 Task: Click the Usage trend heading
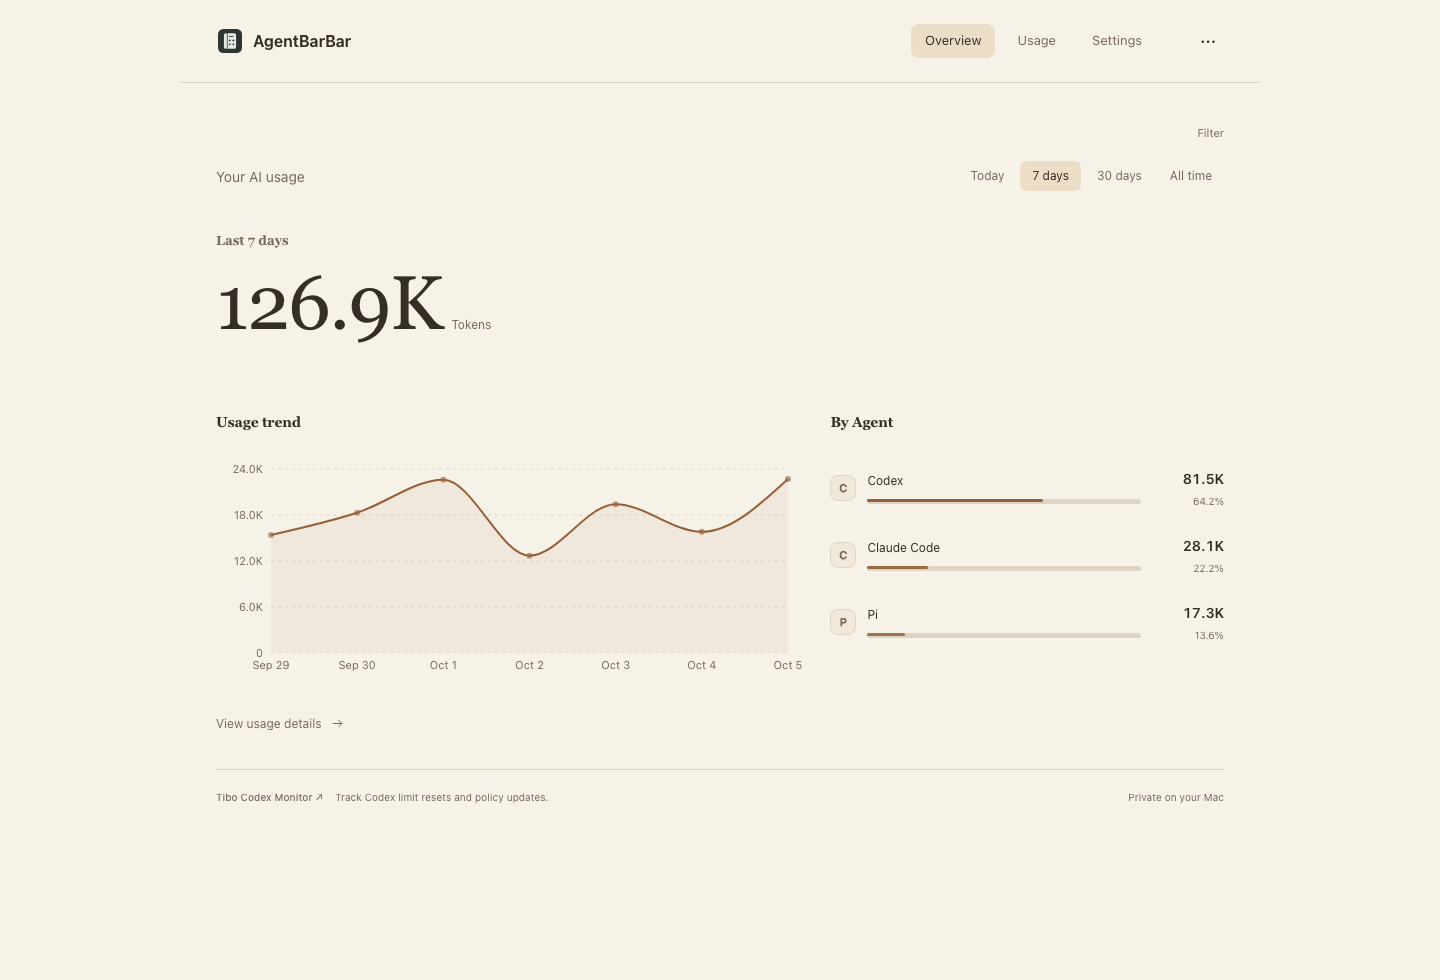pyautogui.click(x=258, y=422)
